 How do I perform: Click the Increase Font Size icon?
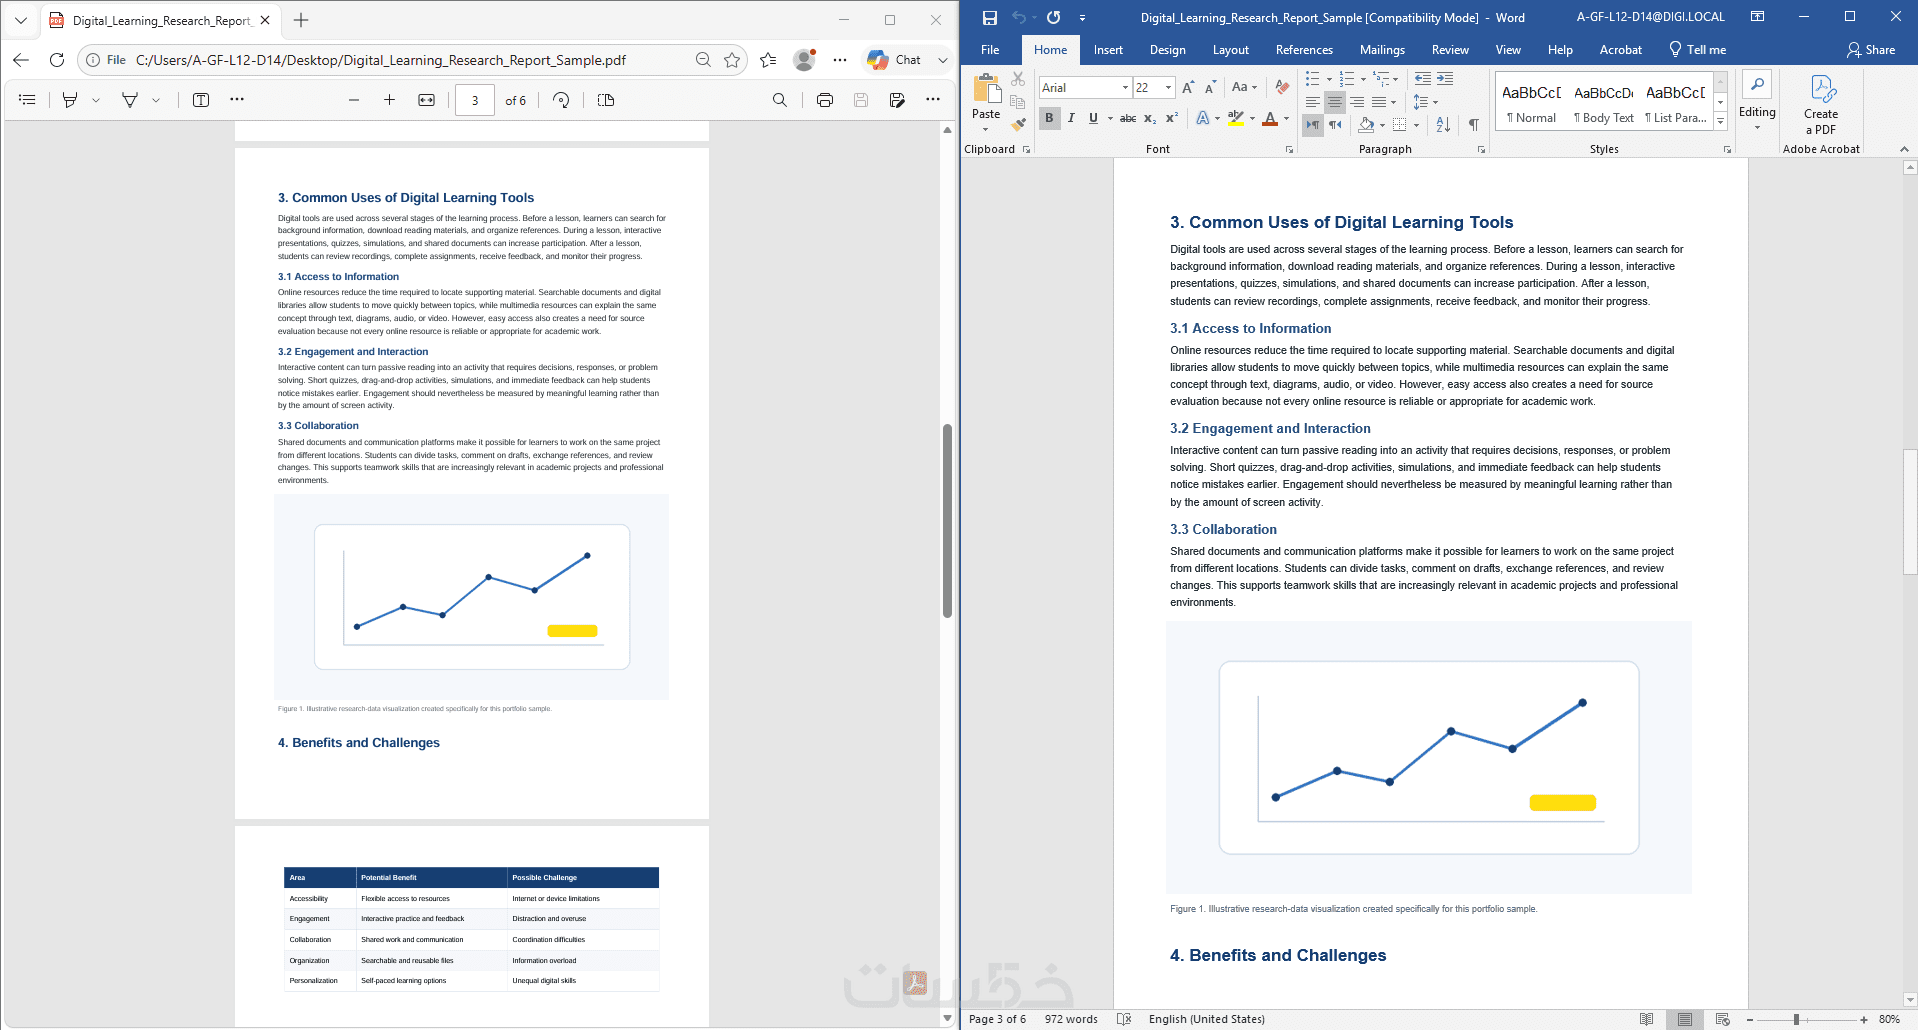pos(1188,88)
